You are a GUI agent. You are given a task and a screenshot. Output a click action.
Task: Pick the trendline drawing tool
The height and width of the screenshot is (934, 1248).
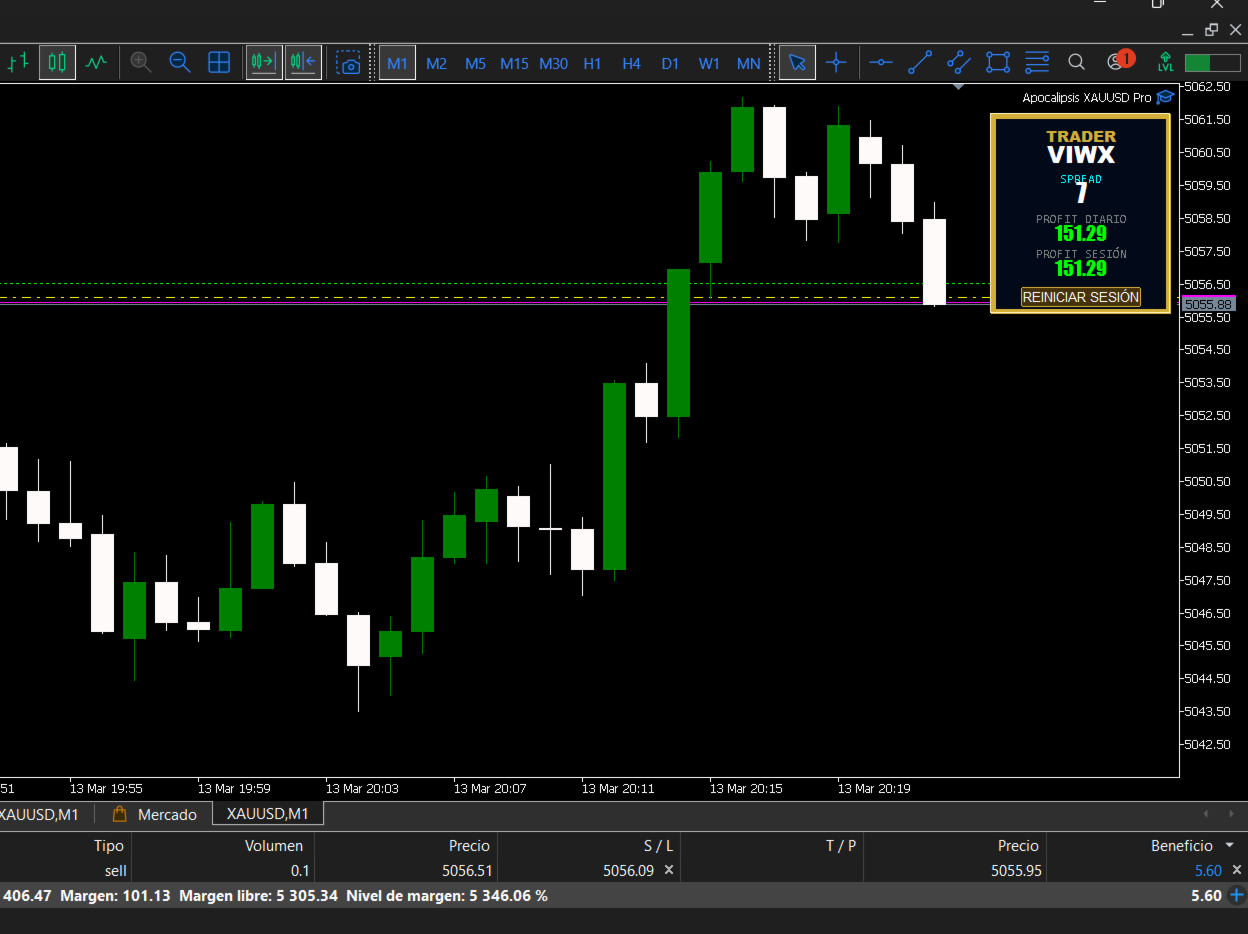[920, 63]
